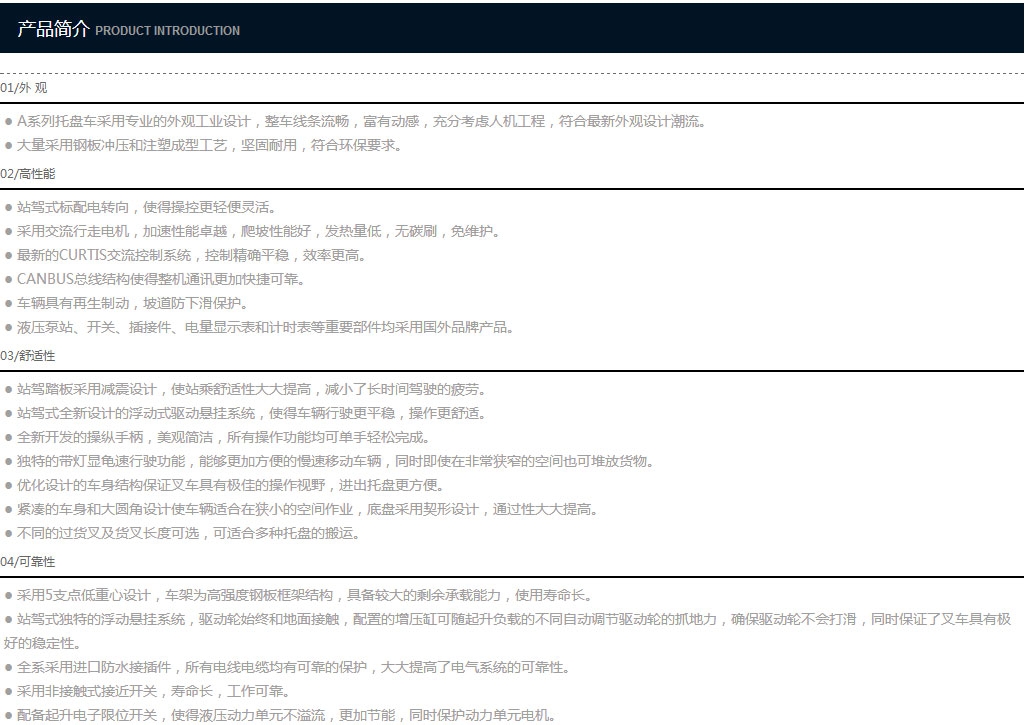Click the 全系采用进口防水接插件 text line
Screen dimensions: 1025x725
(294, 667)
